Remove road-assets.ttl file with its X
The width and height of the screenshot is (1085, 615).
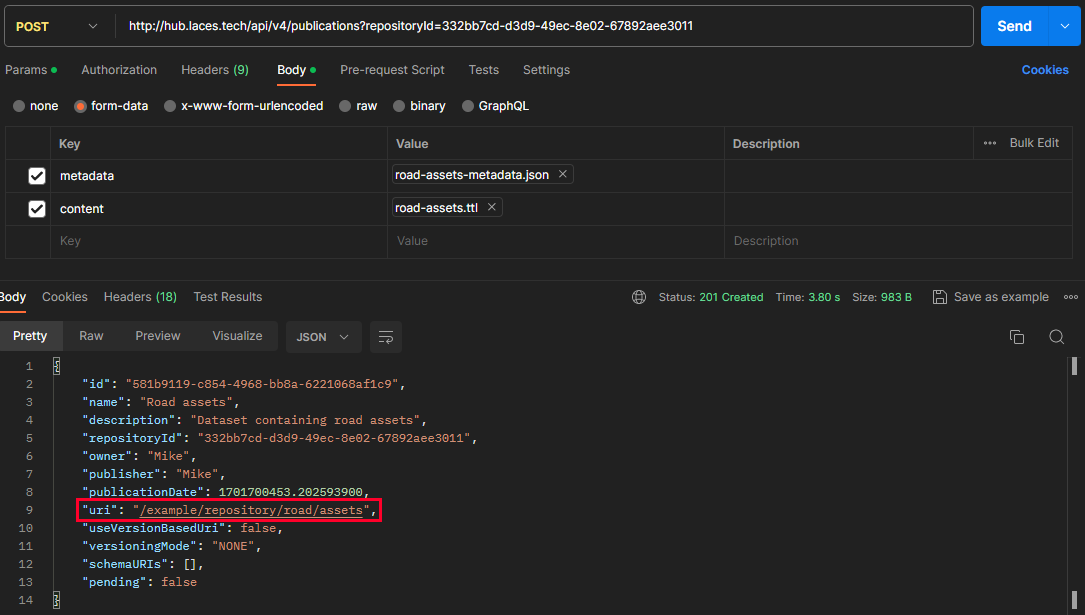tap(491, 208)
